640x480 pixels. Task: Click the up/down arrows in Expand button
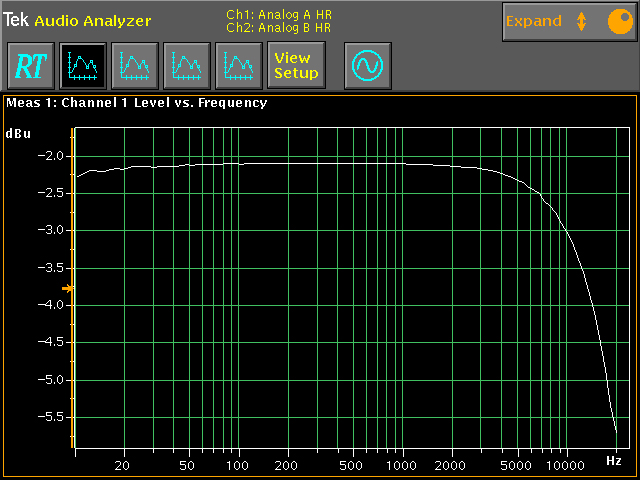pyautogui.click(x=581, y=21)
